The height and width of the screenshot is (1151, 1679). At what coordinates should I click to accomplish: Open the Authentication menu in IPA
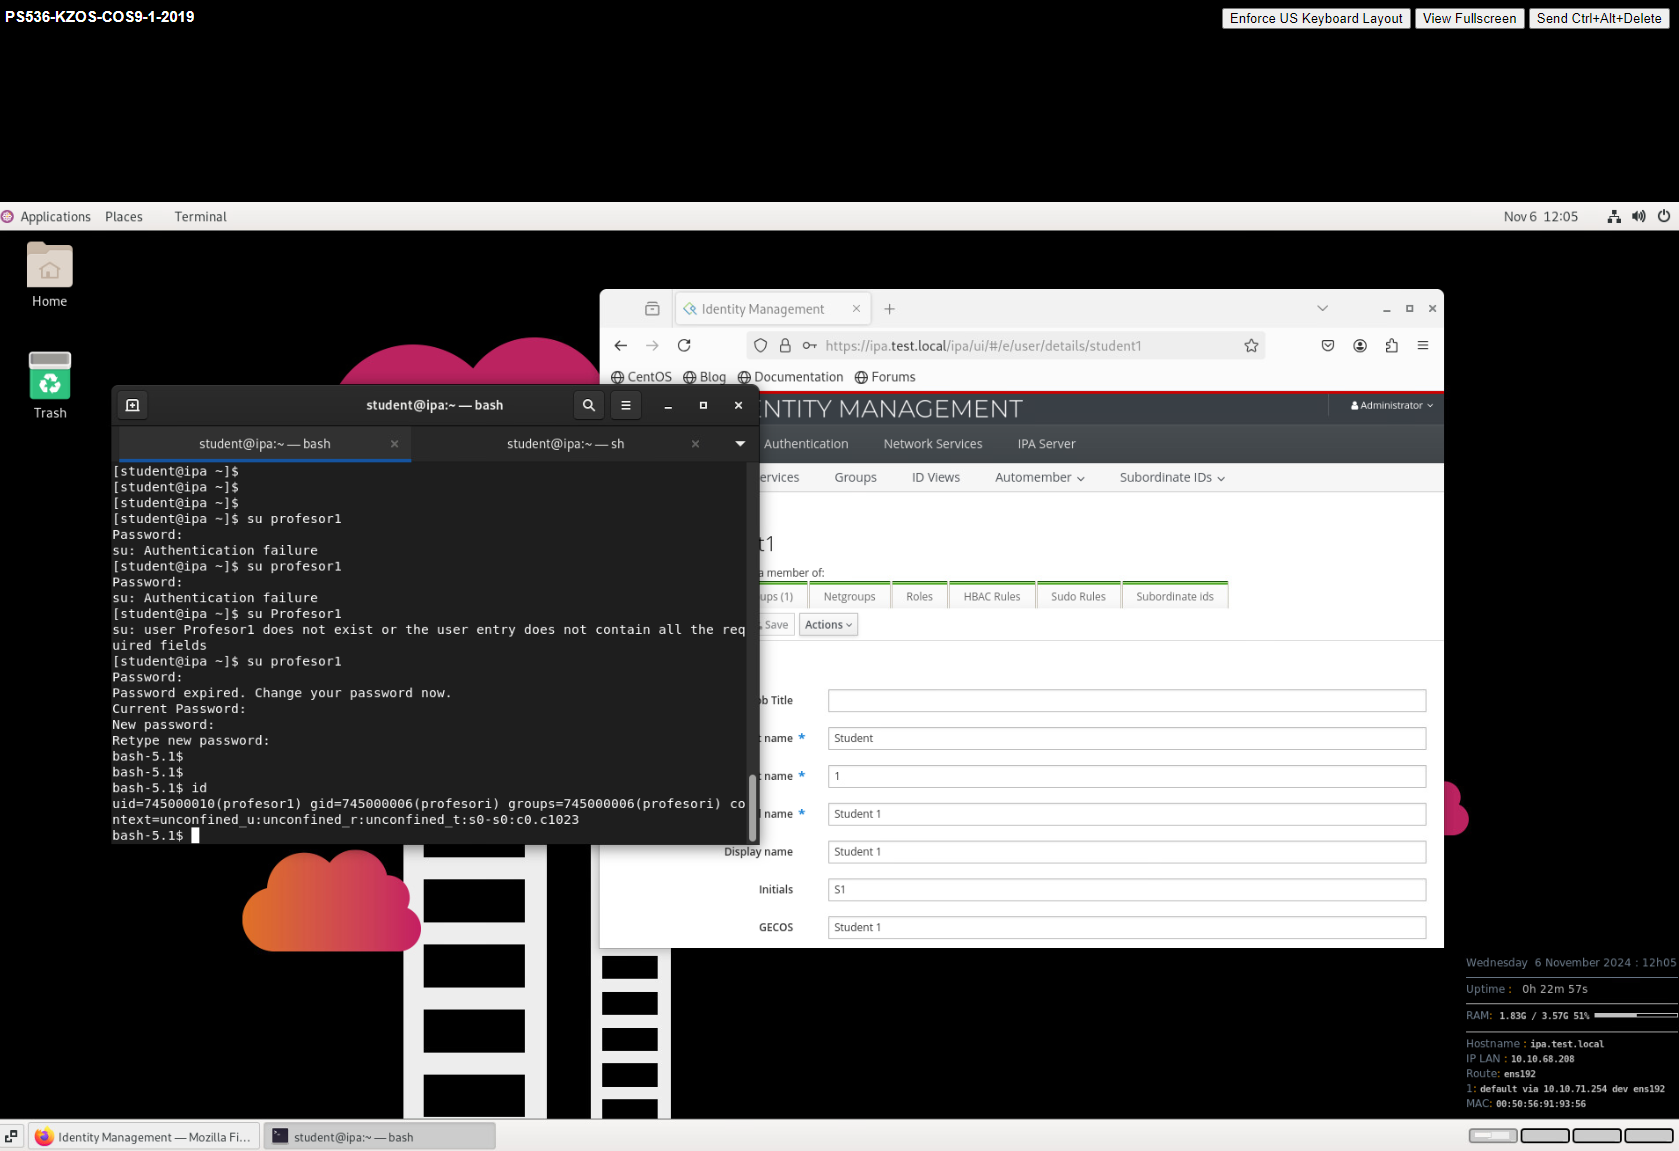coord(806,444)
